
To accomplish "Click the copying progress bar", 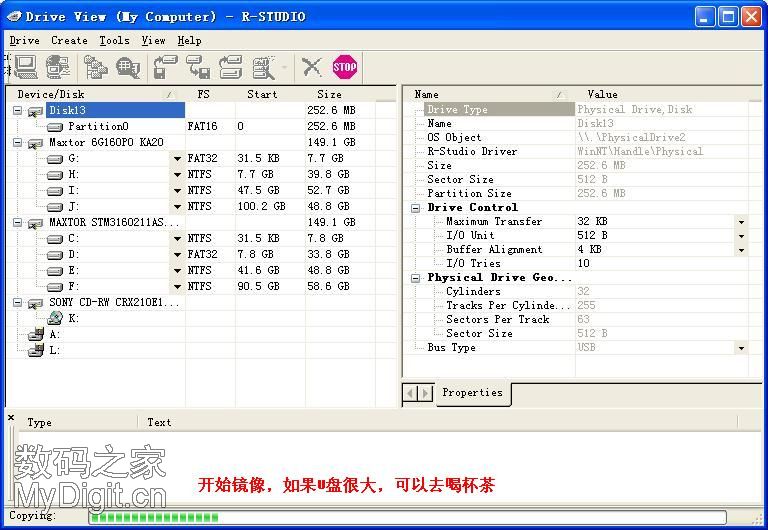I will tap(408, 517).
